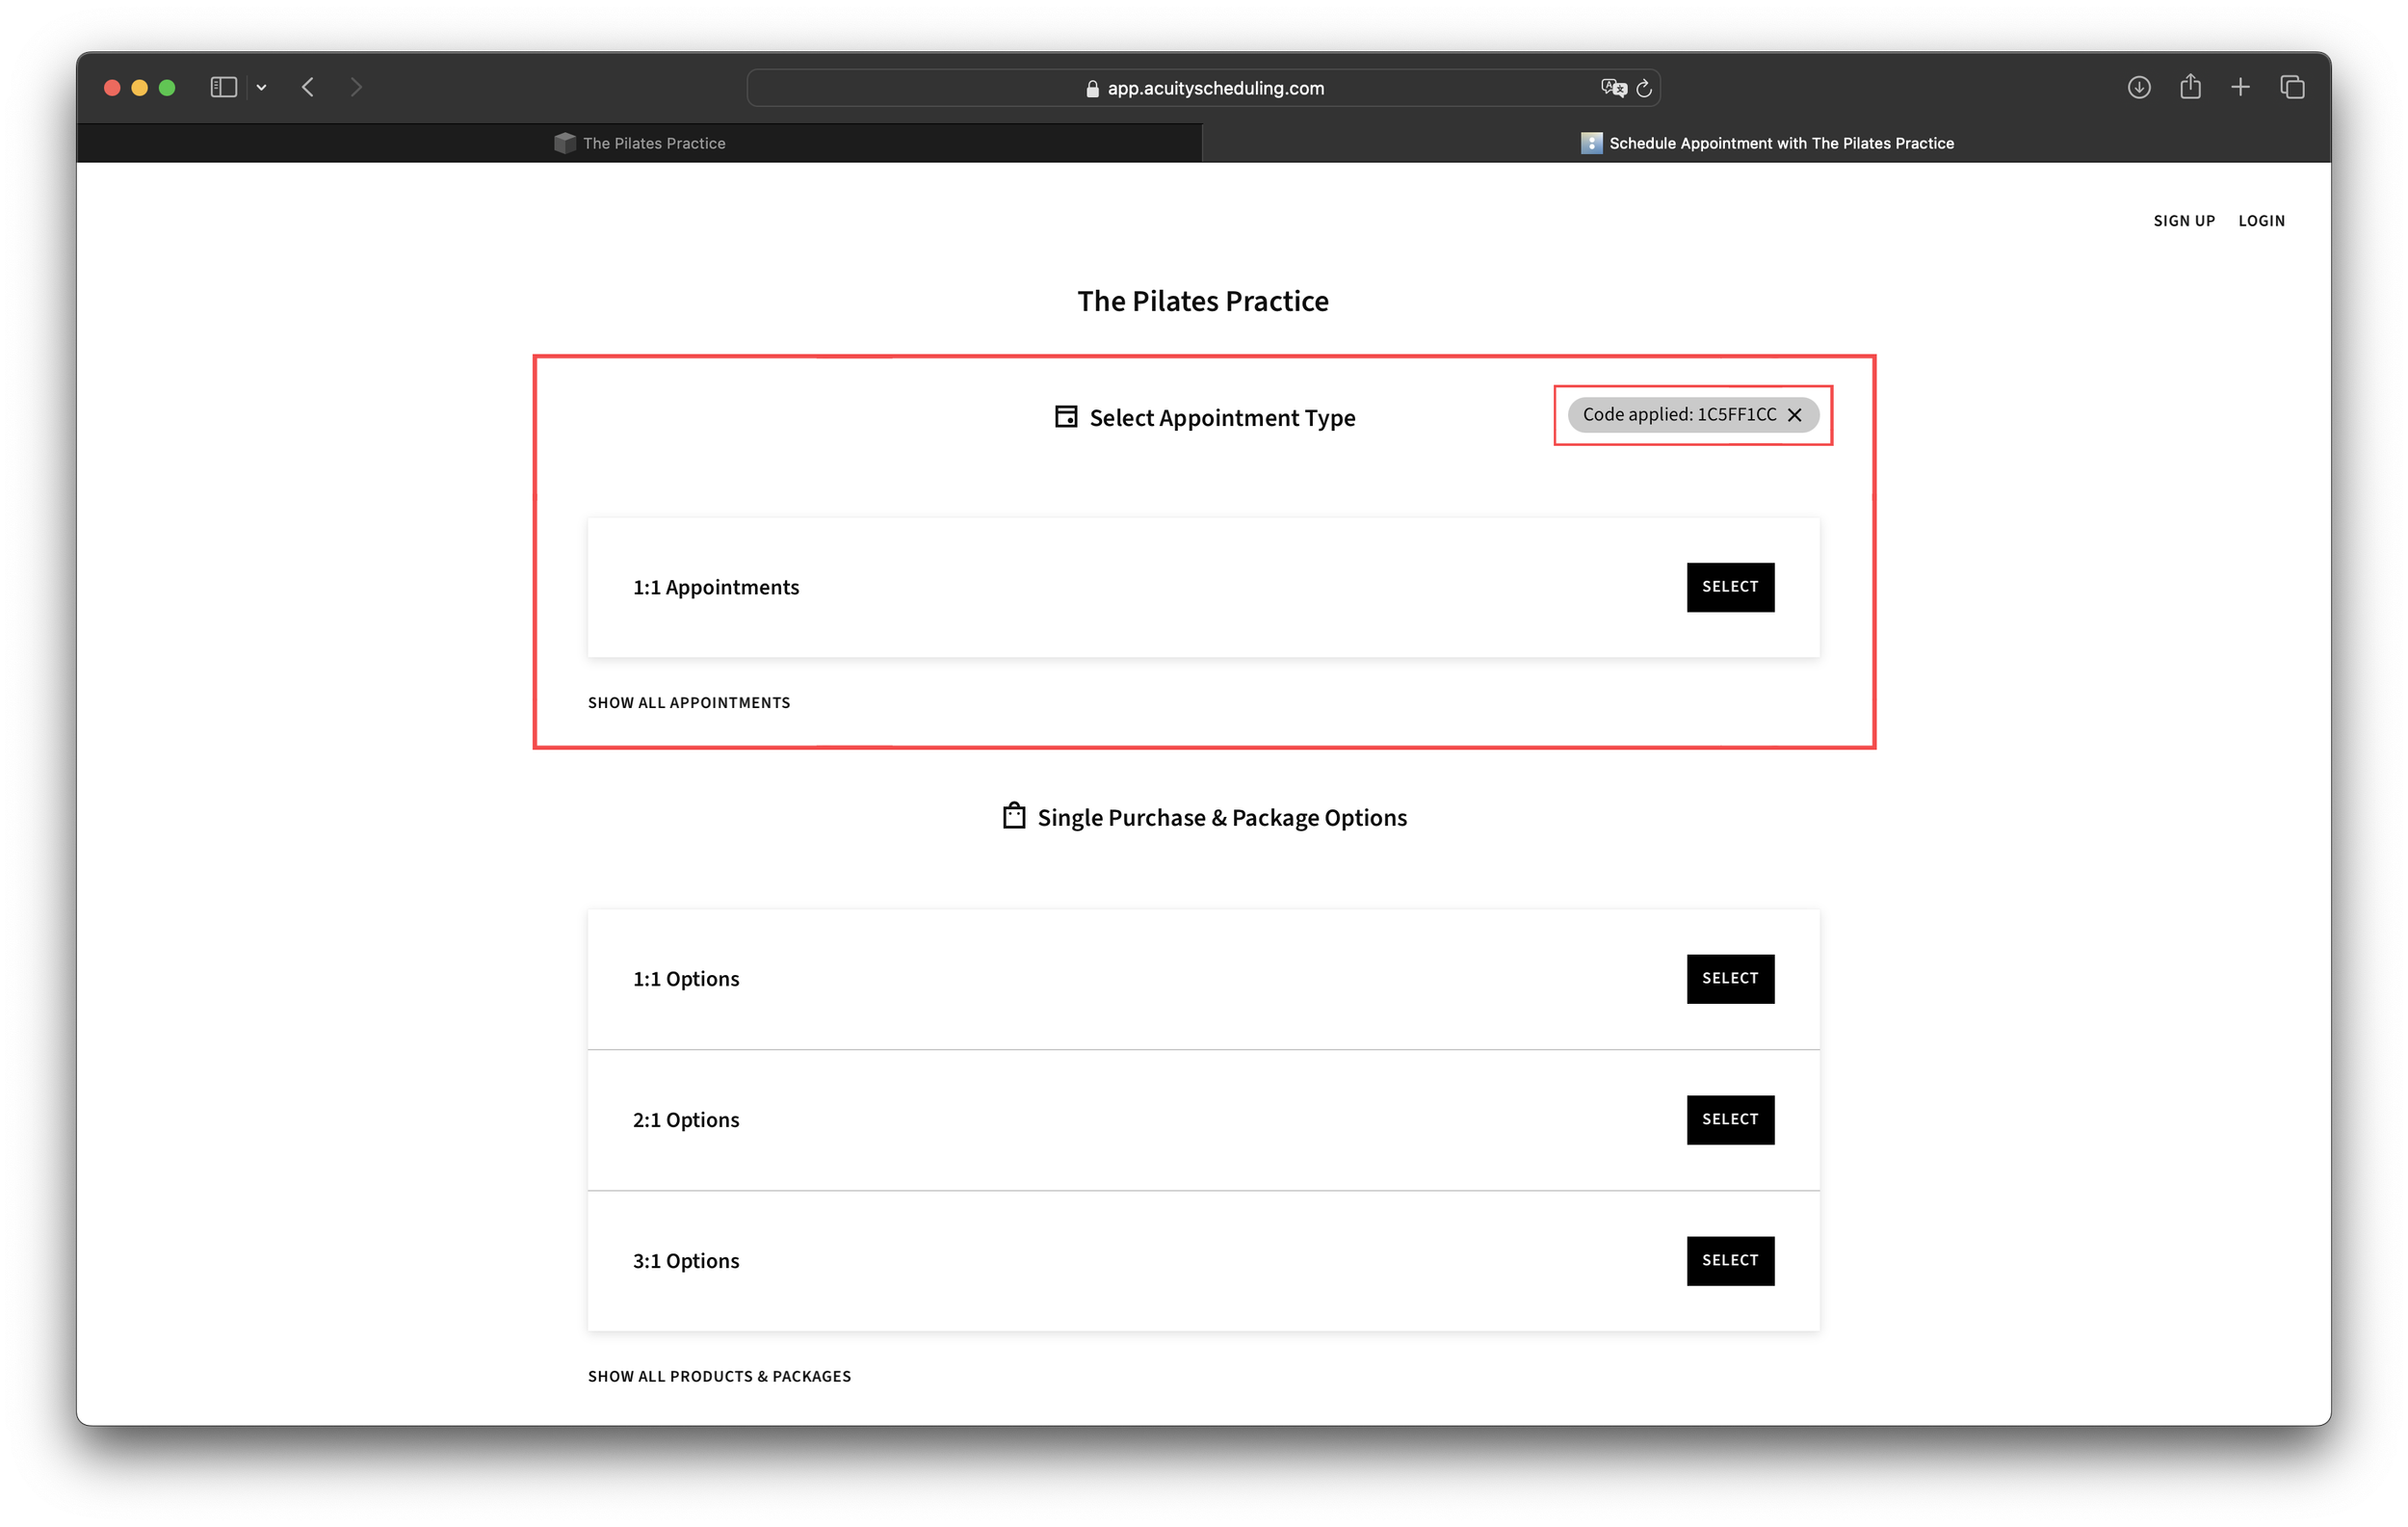Click the LOGIN link

point(2261,220)
